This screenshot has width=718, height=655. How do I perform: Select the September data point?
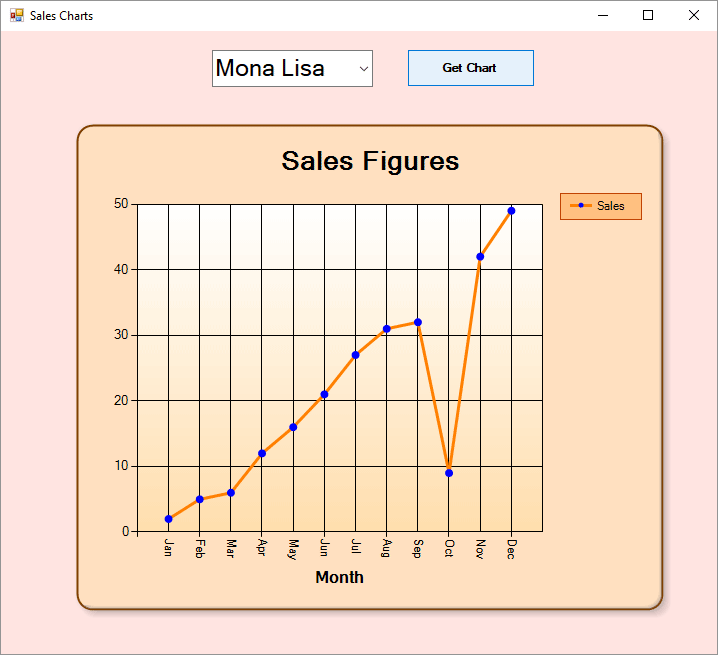click(x=418, y=322)
